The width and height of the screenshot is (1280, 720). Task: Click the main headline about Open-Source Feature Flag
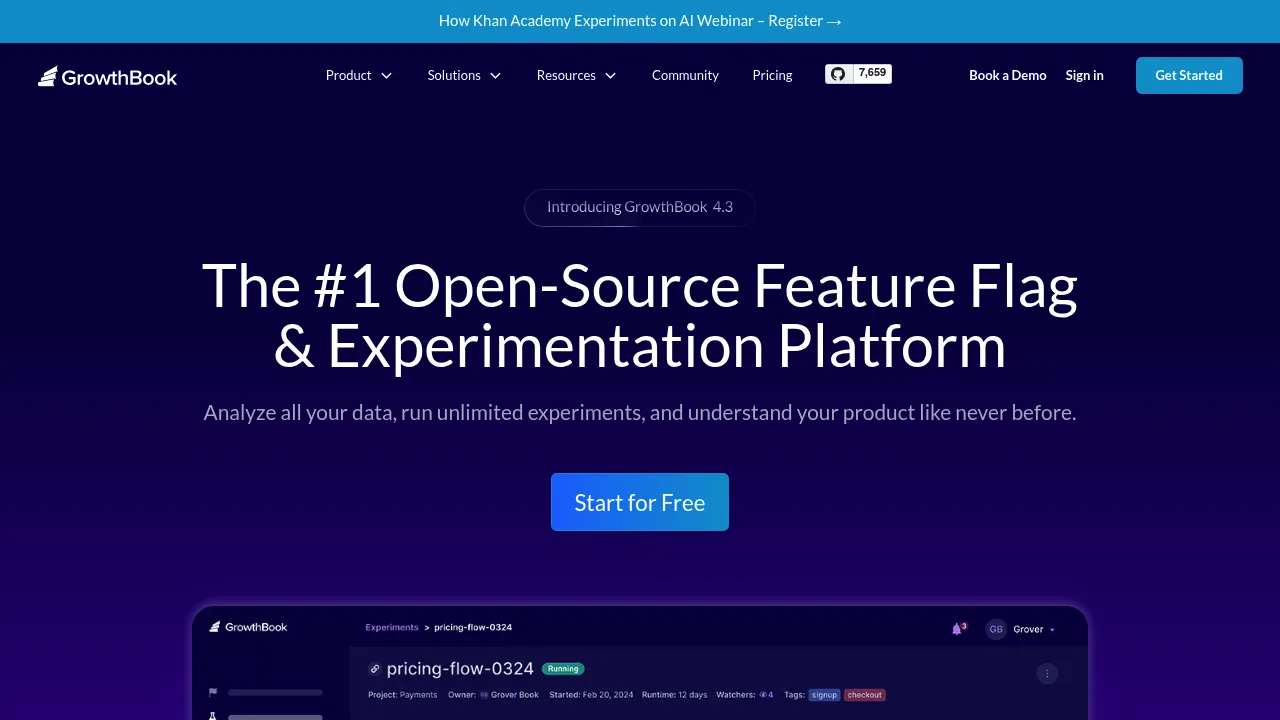pos(640,315)
